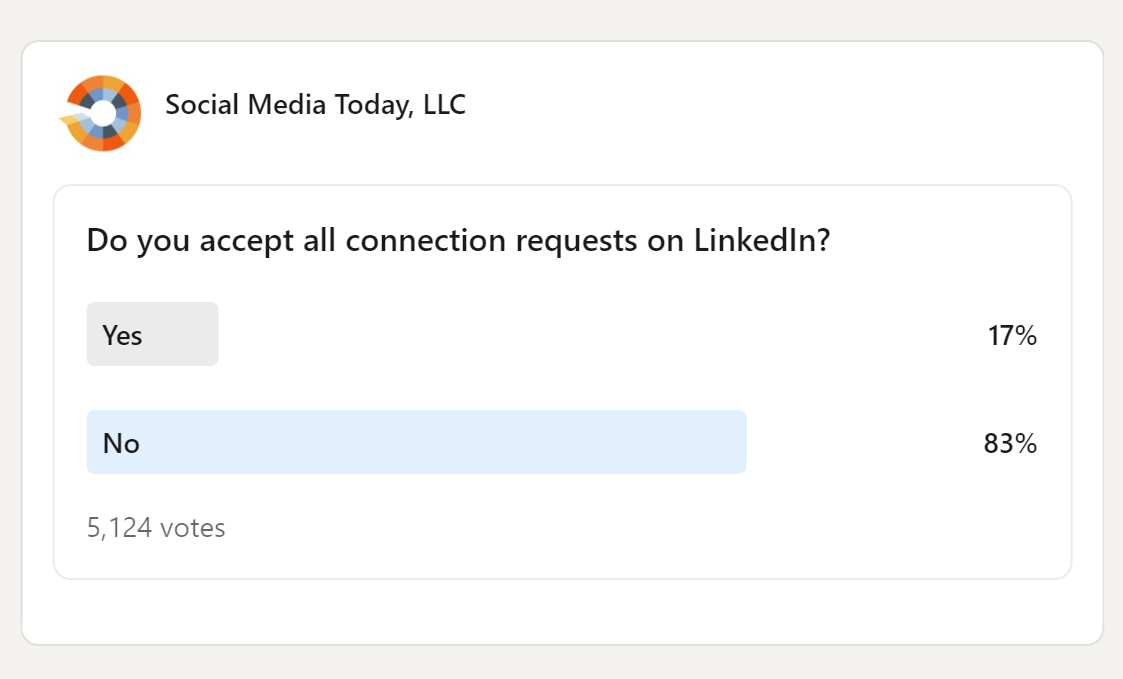Click the white center of the logo
This screenshot has height=679, width=1123.
click(103, 113)
